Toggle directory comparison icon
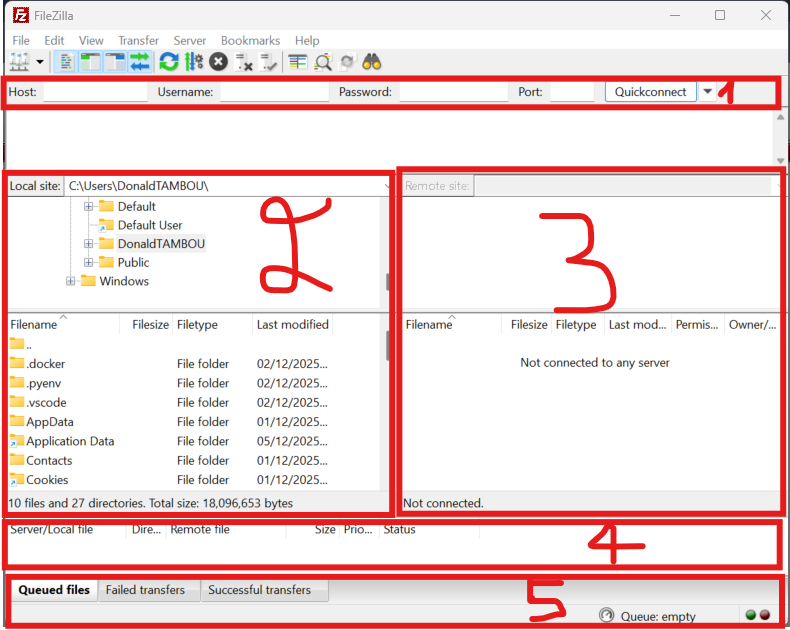790x630 pixels. [323, 62]
